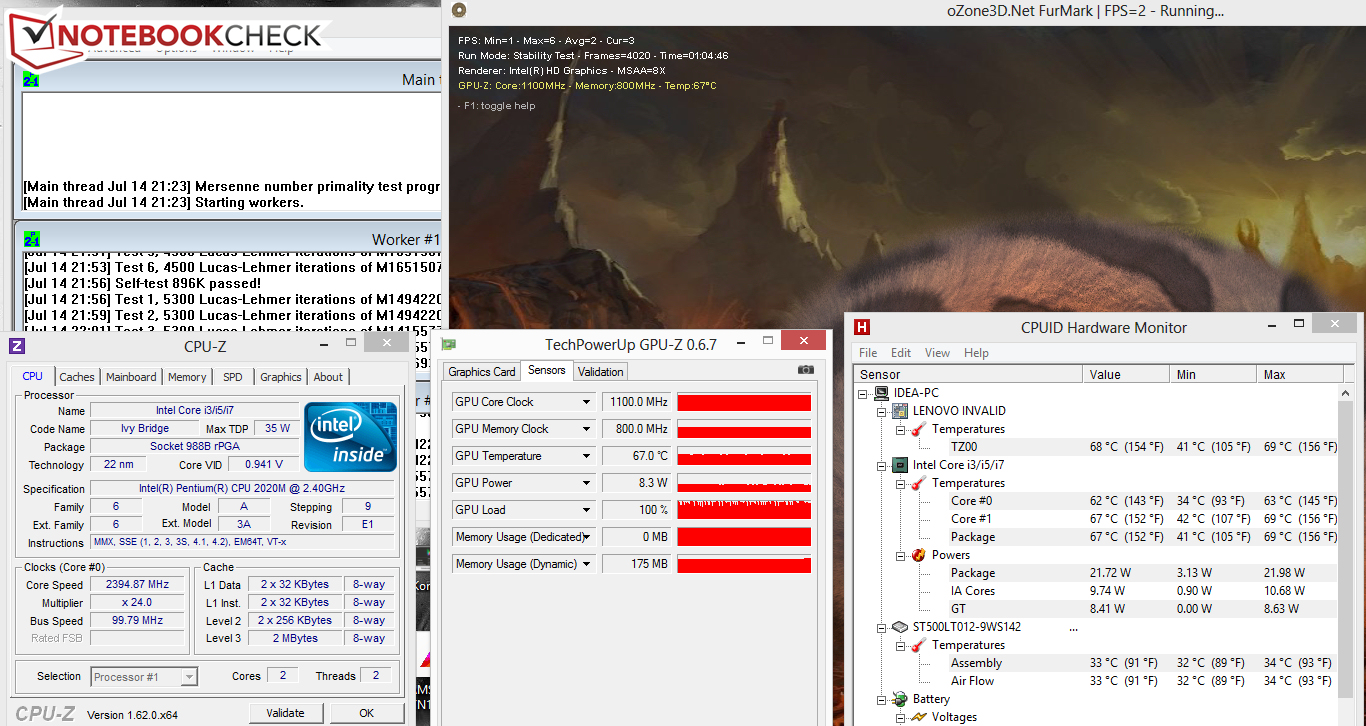Click the red H icon of Hardware Monitor
The image size is (1366, 726).
[x=862, y=327]
